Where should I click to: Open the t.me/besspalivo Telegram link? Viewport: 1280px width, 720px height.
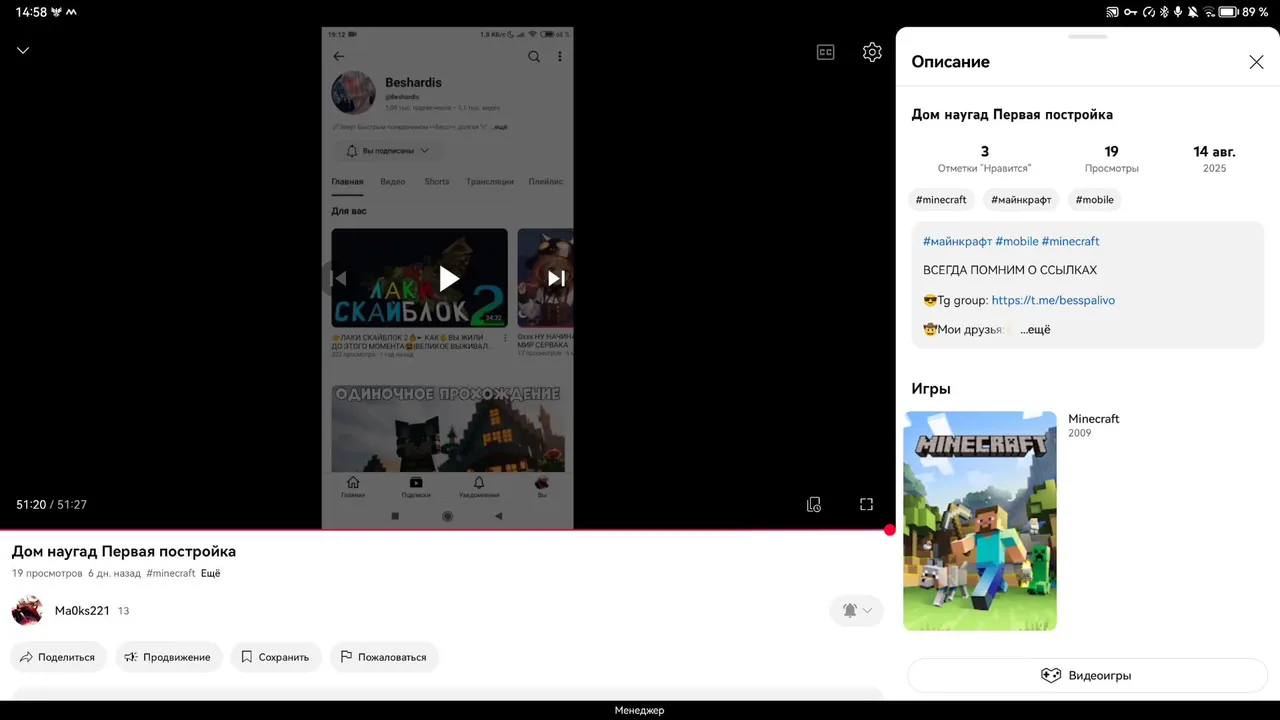(1053, 300)
